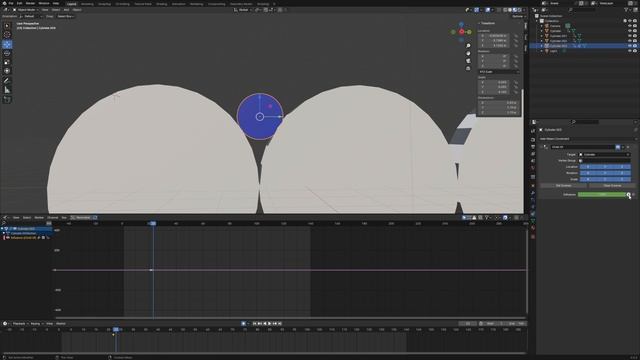The image size is (640, 360).
Task: Toggle Cylinder.003 render visibility camera icon
Action: pos(635,46)
